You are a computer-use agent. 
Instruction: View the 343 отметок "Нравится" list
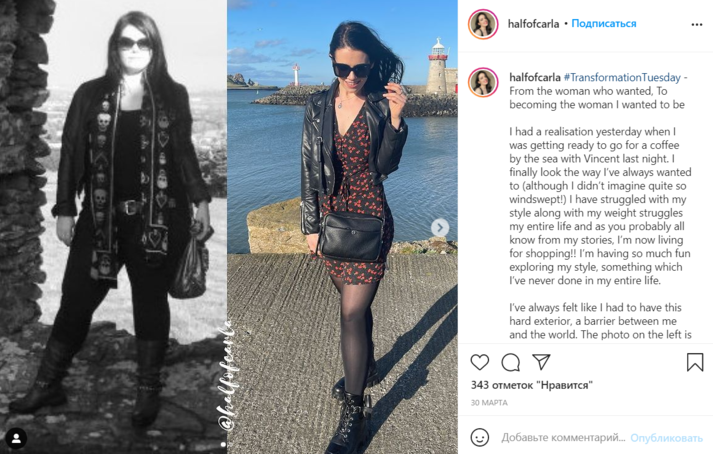[x=532, y=385]
